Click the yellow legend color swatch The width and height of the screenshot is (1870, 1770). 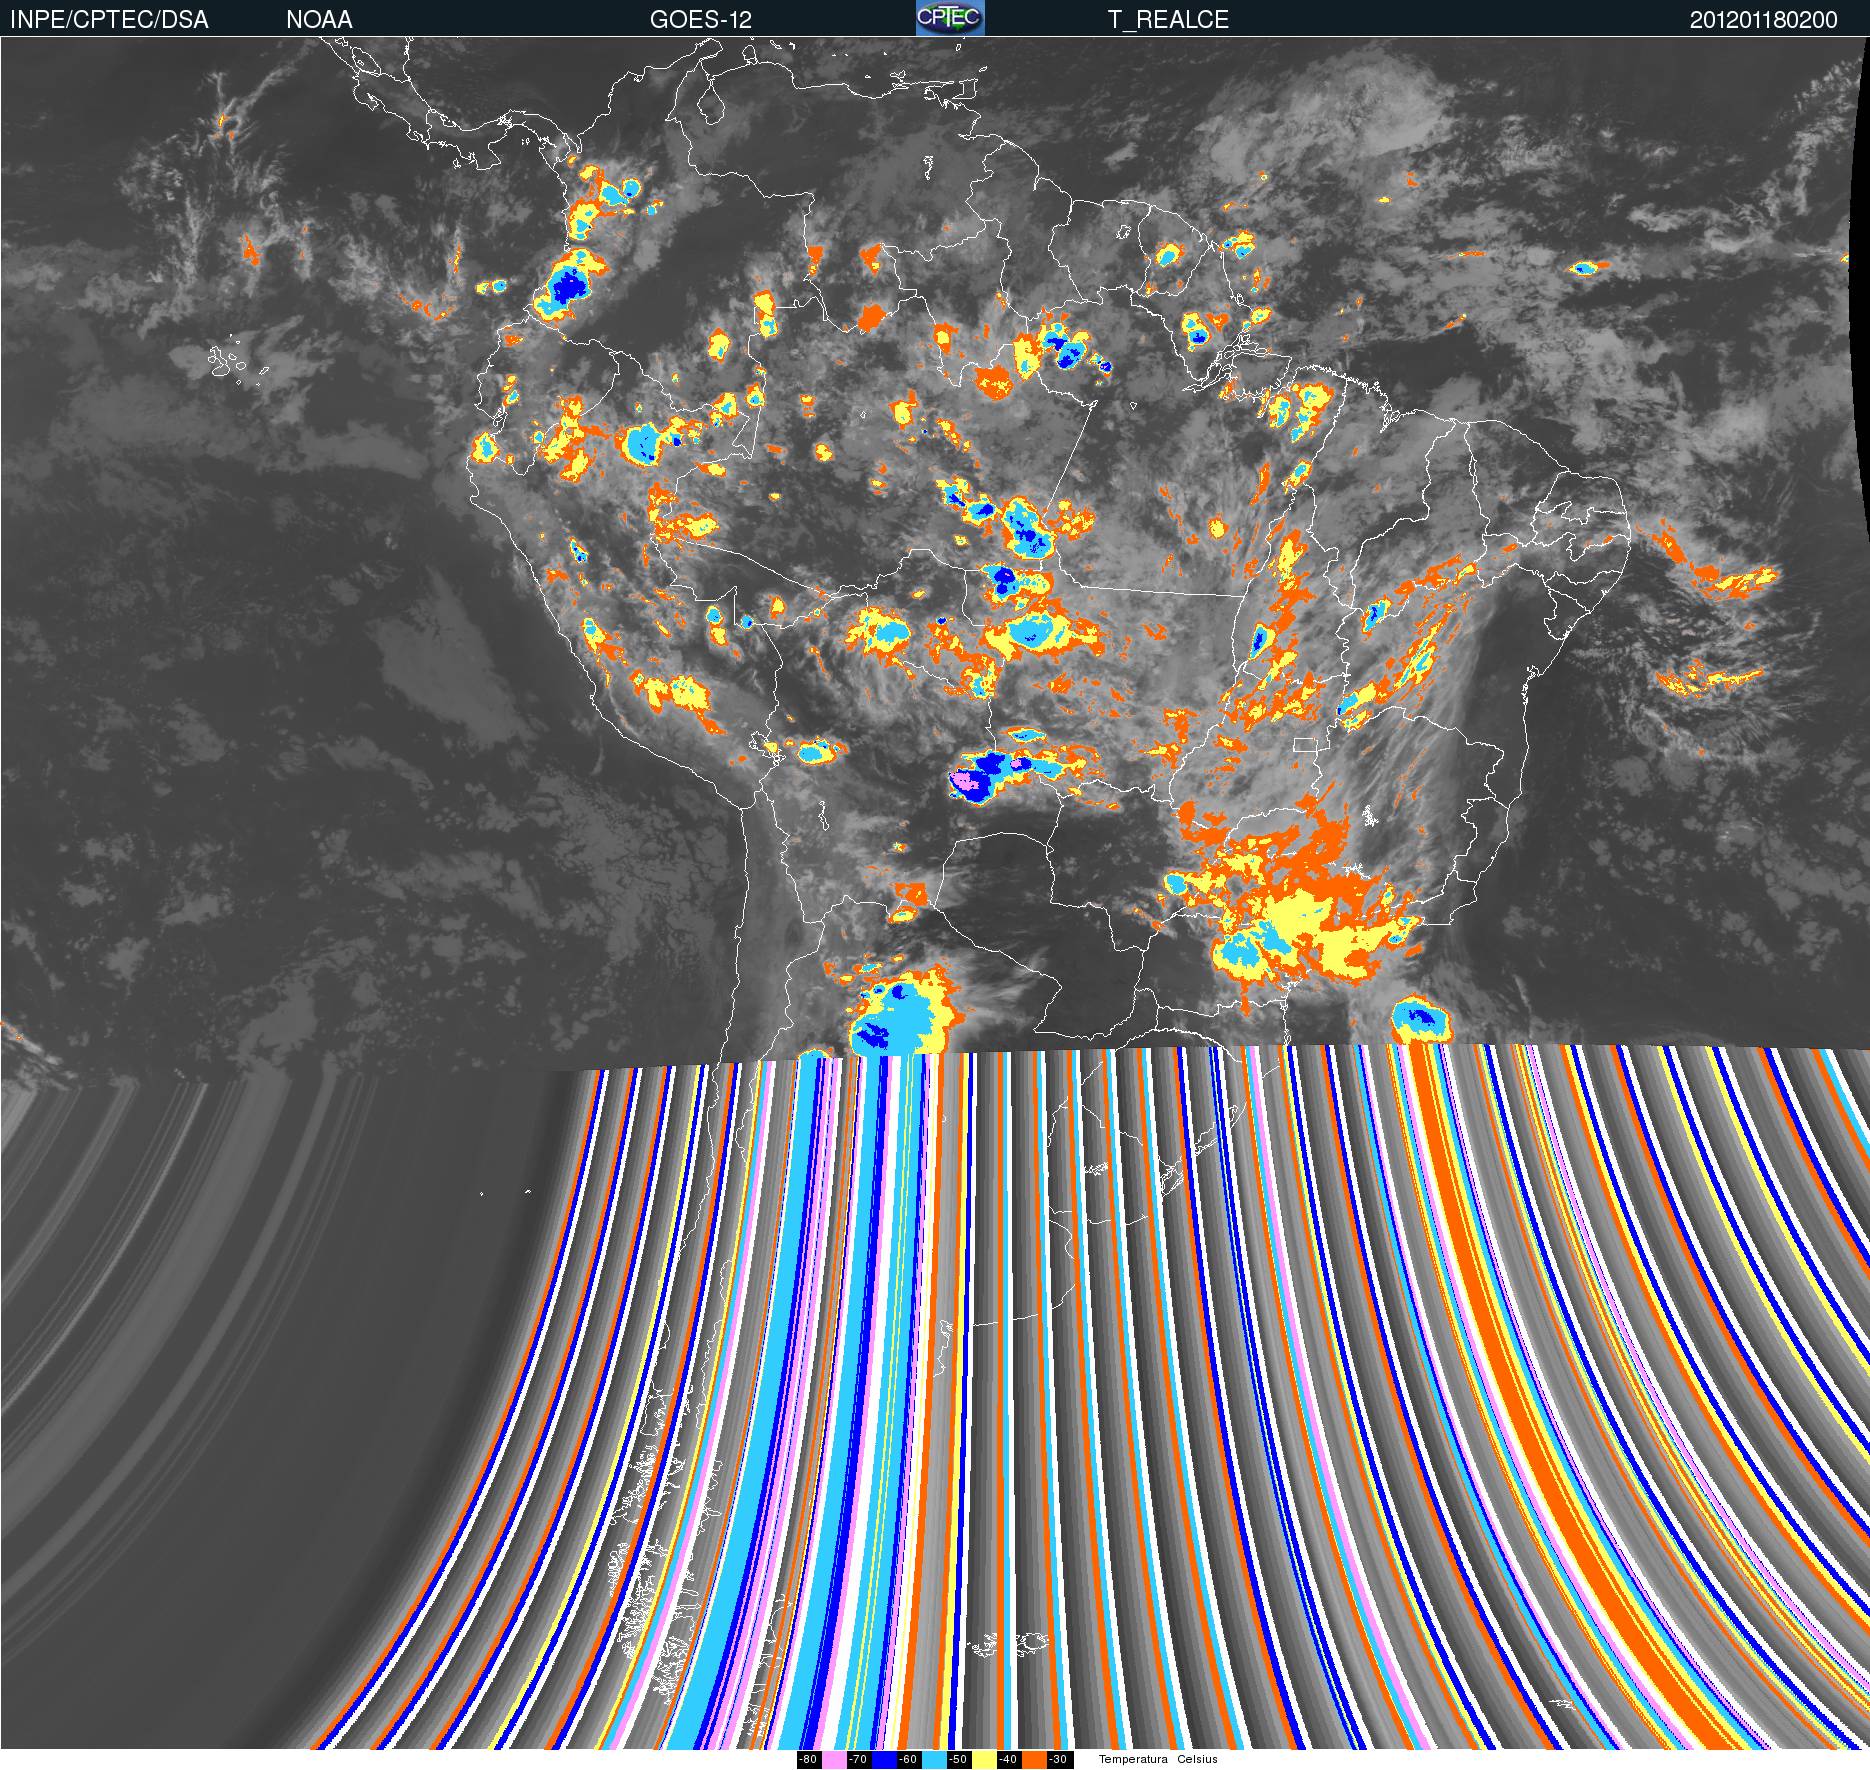pyautogui.click(x=984, y=1760)
